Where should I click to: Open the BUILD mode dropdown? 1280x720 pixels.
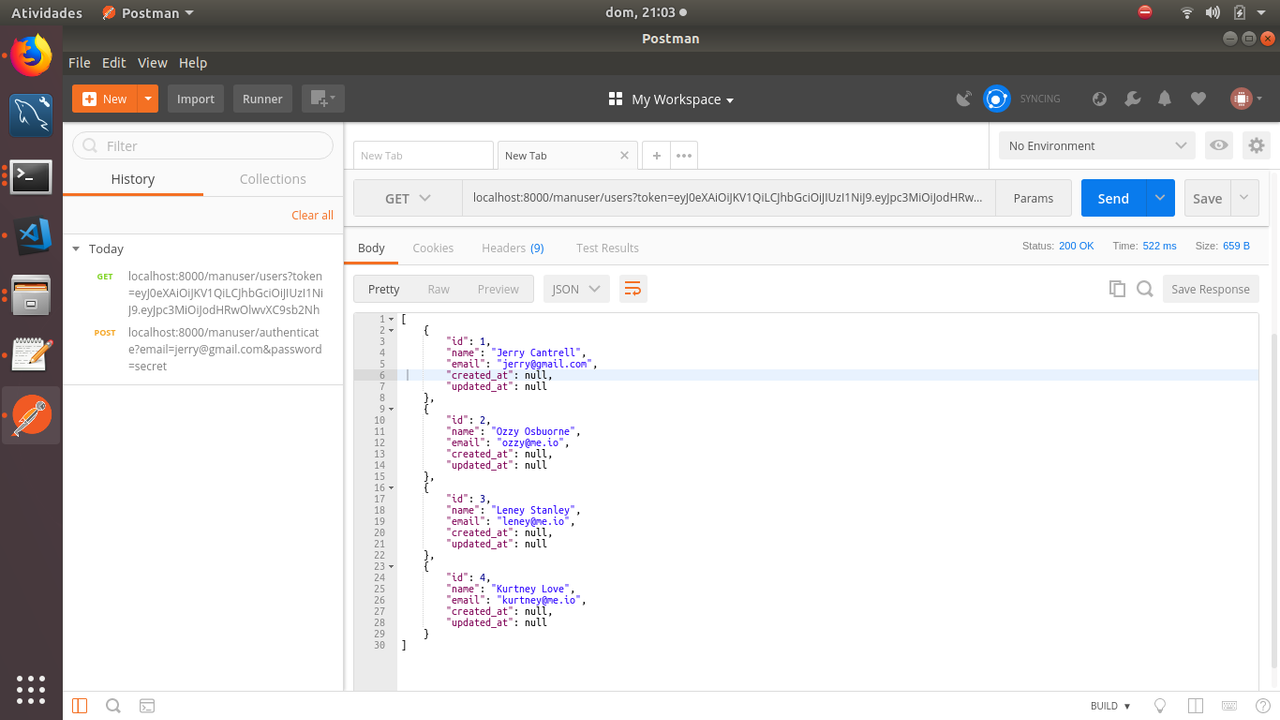(x=1110, y=706)
